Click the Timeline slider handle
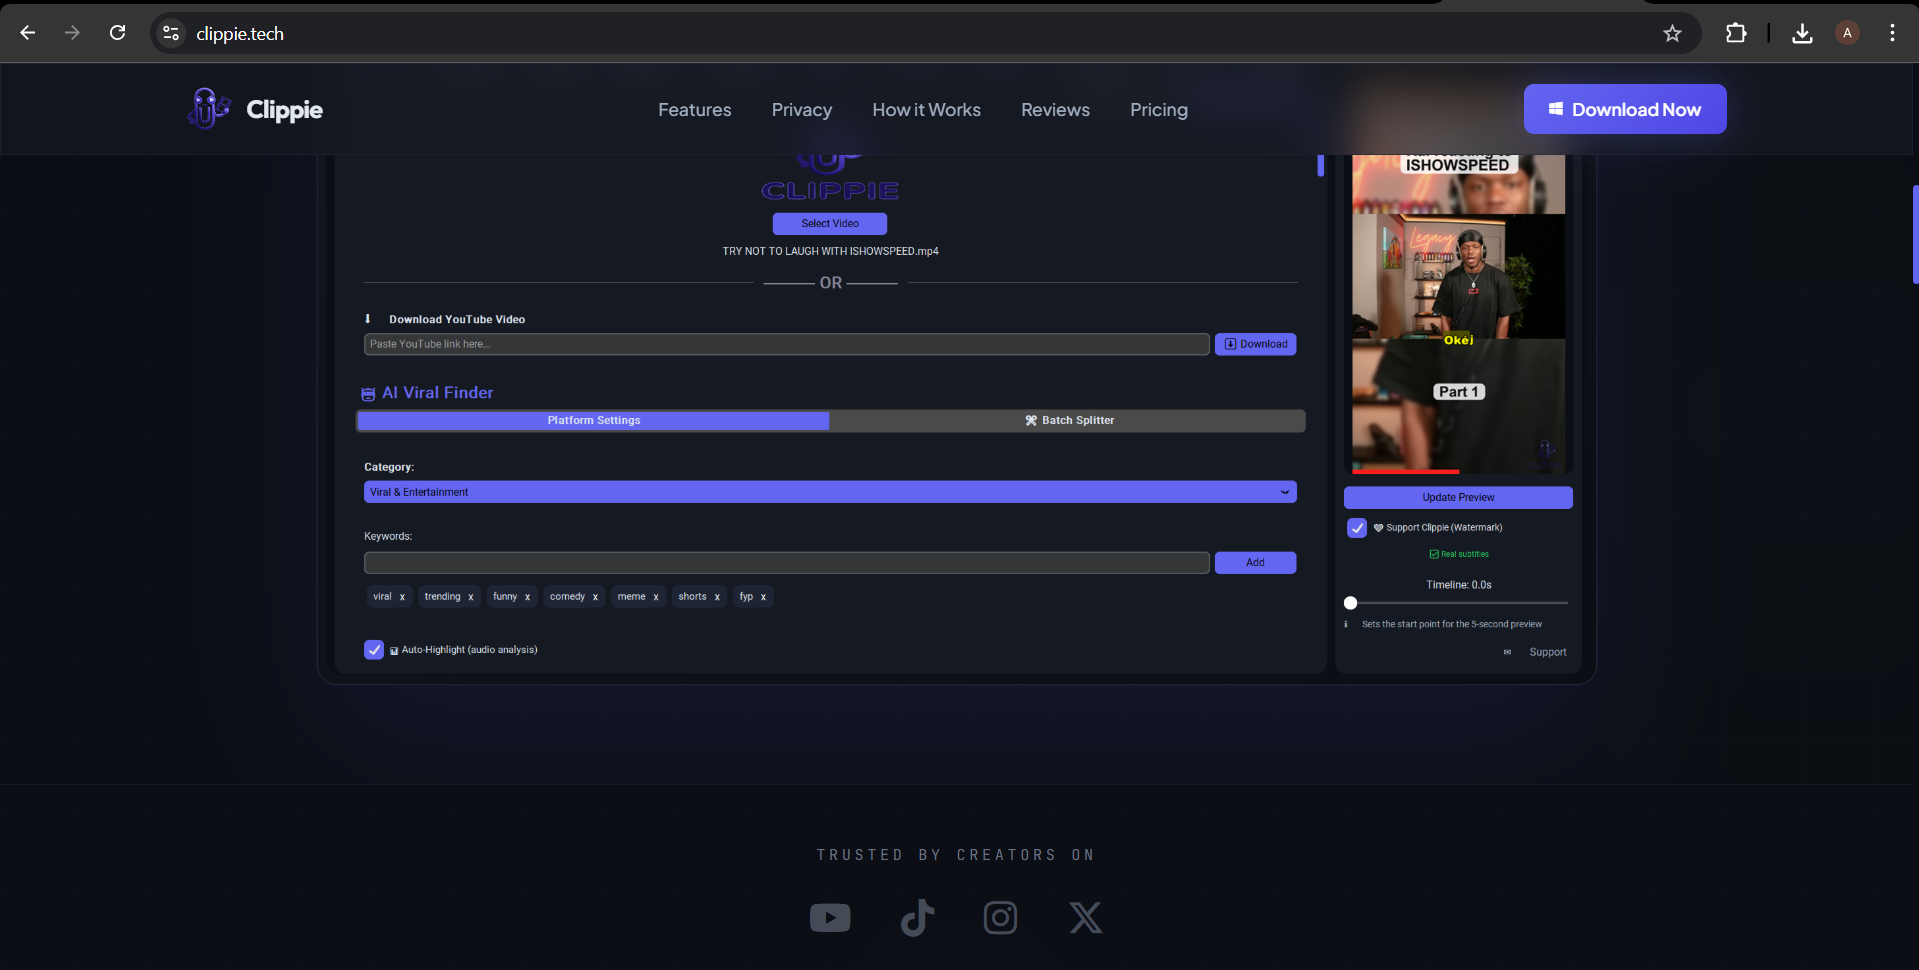The image size is (1919, 970). click(x=1351, y=603)
